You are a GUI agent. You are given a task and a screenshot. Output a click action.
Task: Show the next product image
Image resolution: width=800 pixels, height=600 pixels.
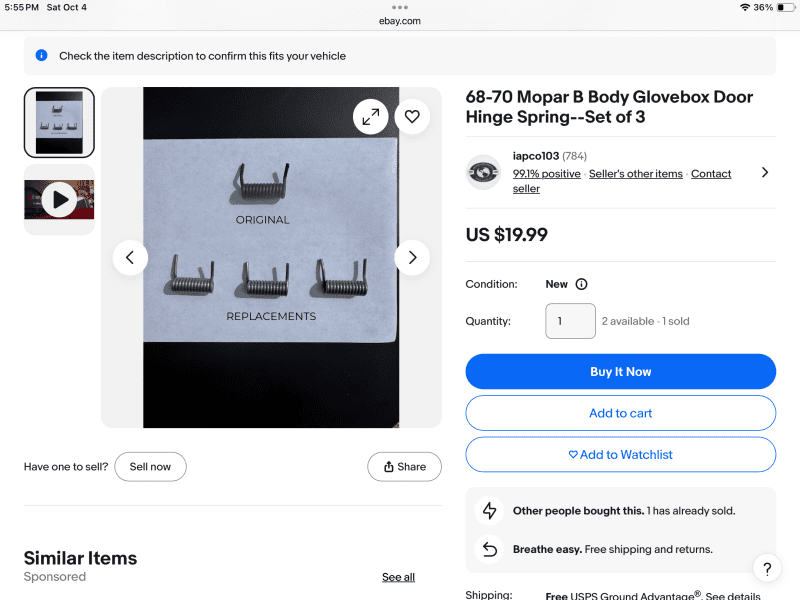pos(412,258)
